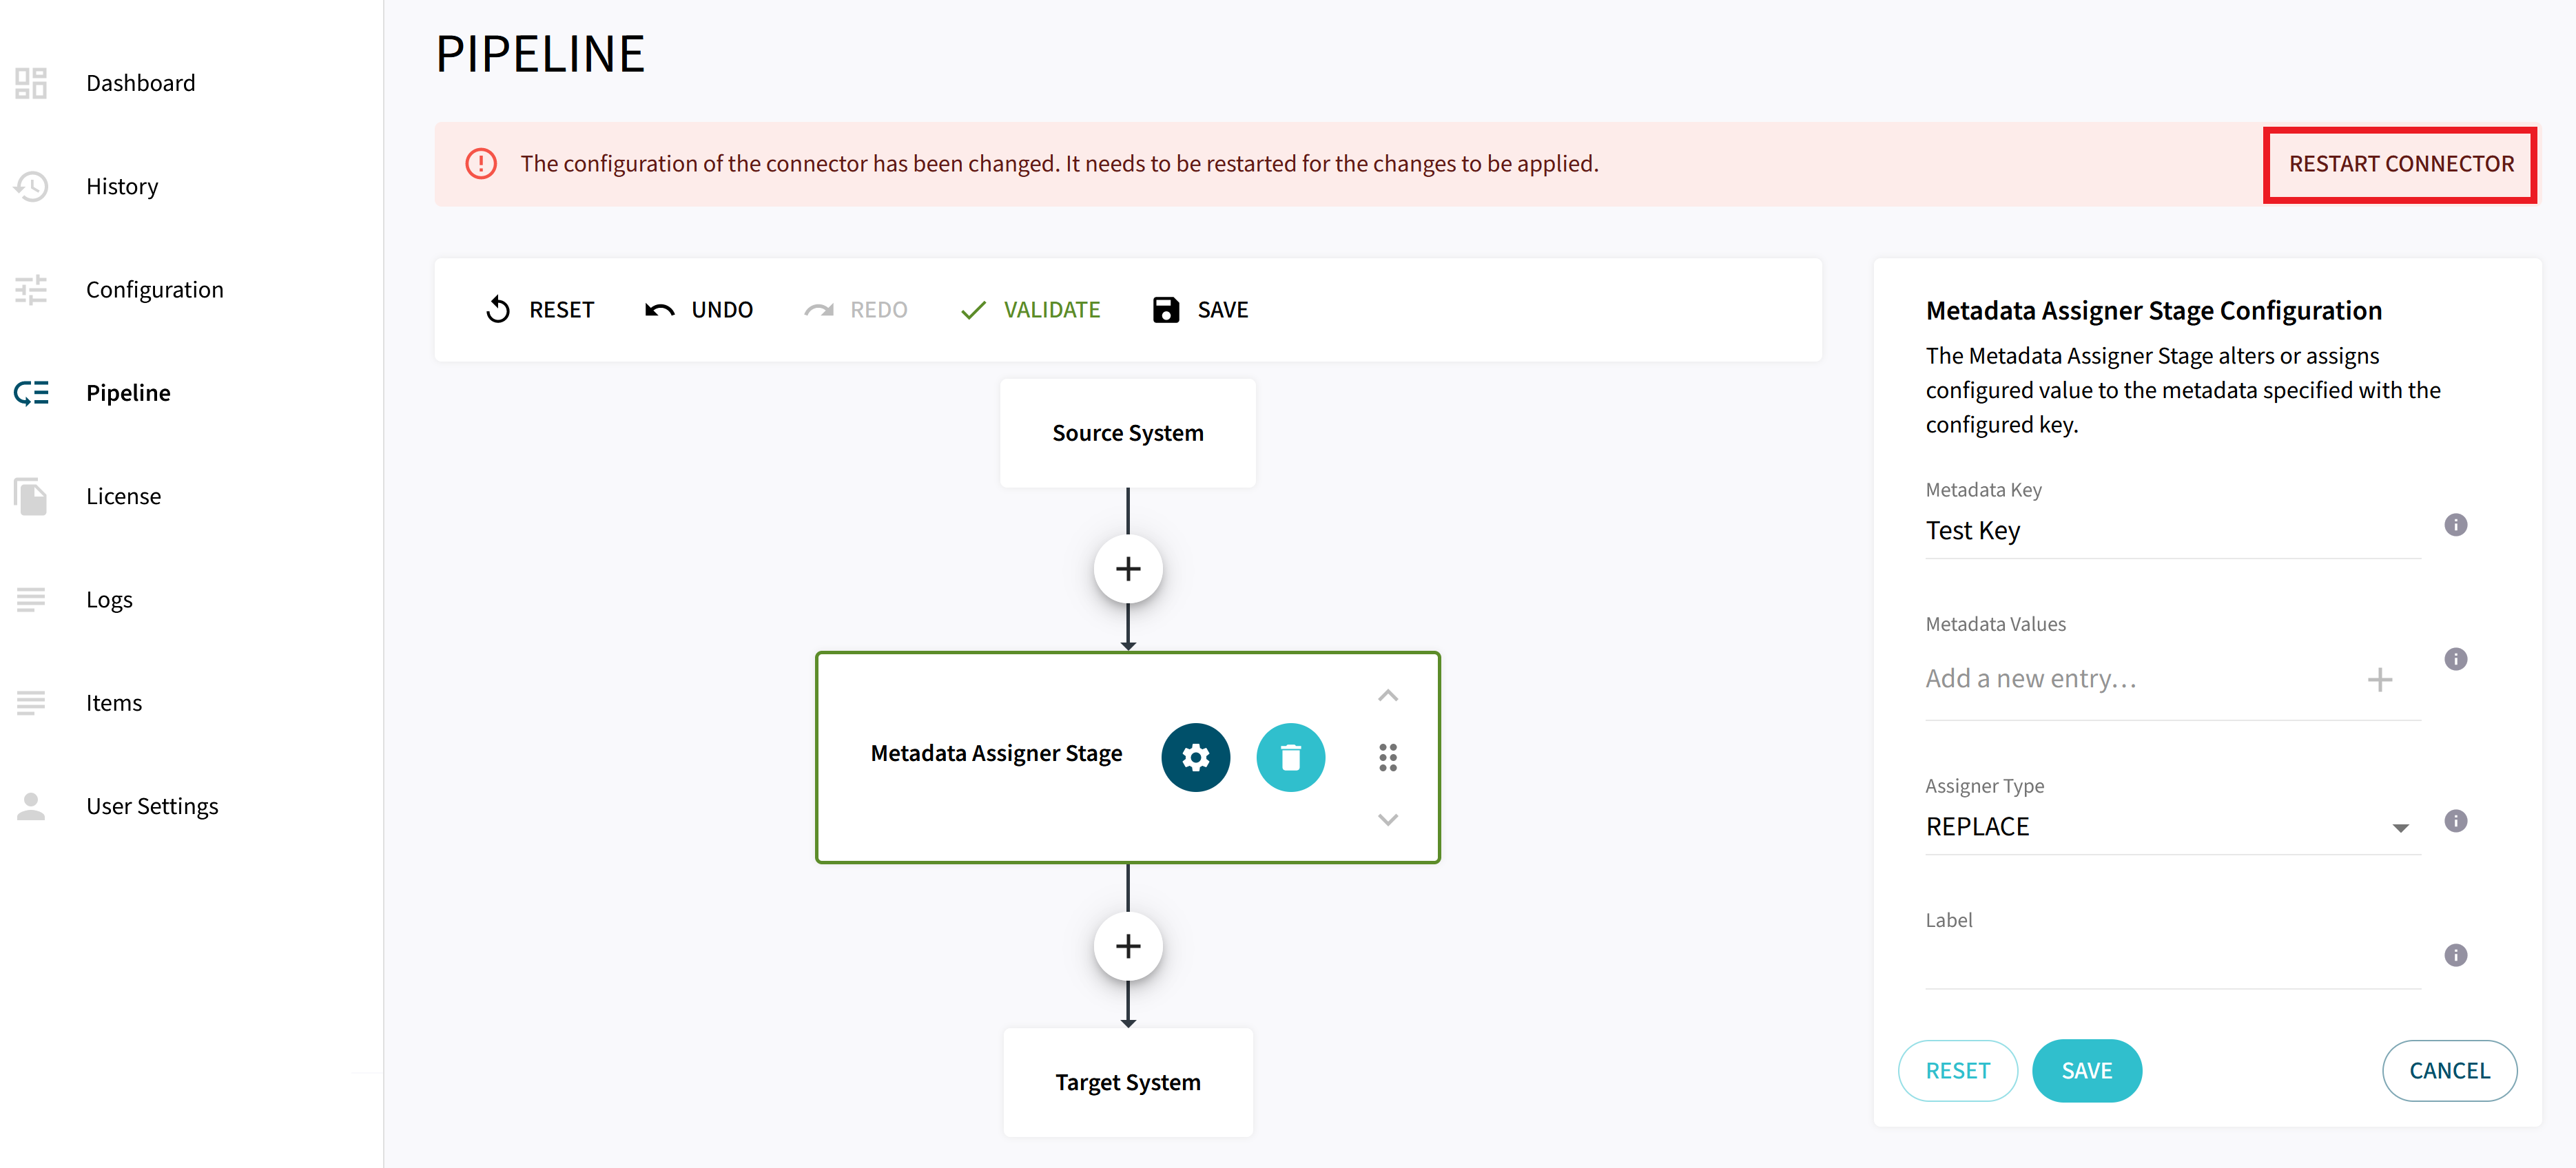Open the Dashboard page
Screen dimensions: 2576x1168
tap(140, 83)
